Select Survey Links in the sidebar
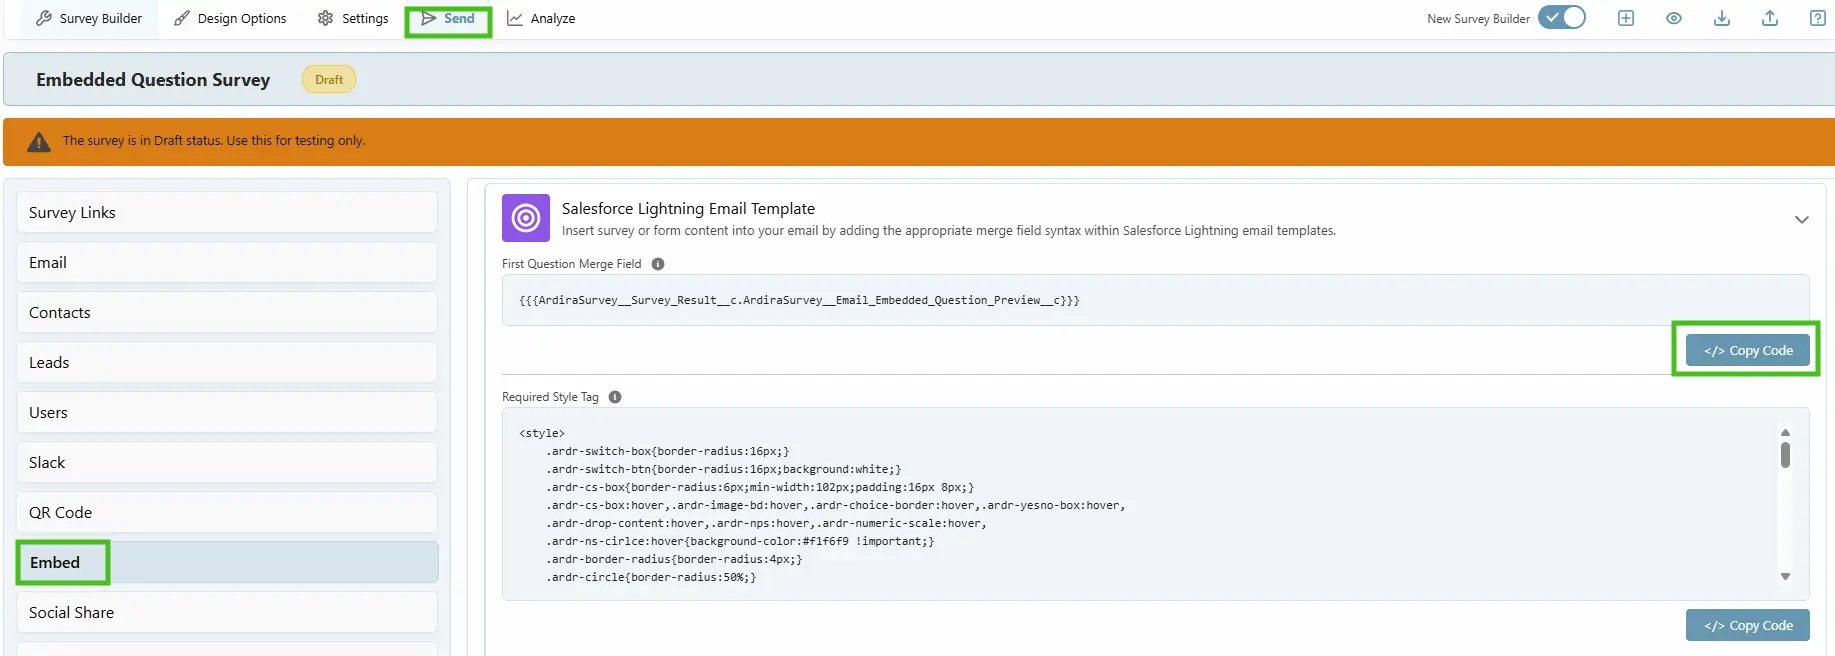This screenshot has height=656, width=1835. 227,213
